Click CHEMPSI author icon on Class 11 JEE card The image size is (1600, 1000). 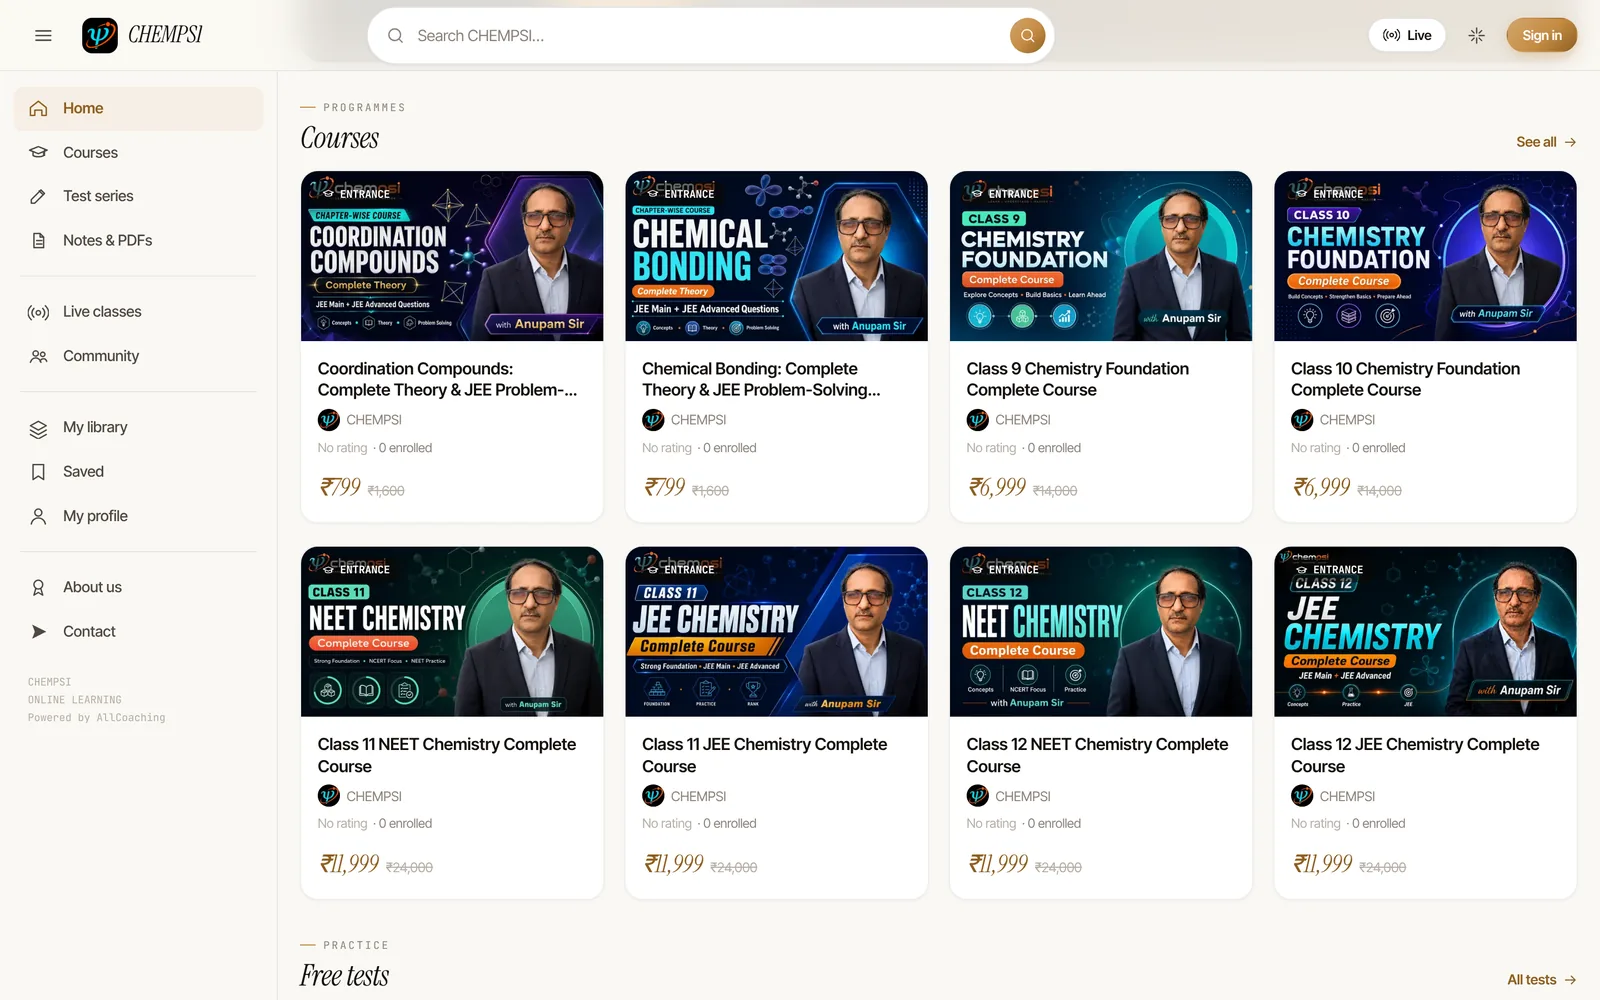pos(653,796)
